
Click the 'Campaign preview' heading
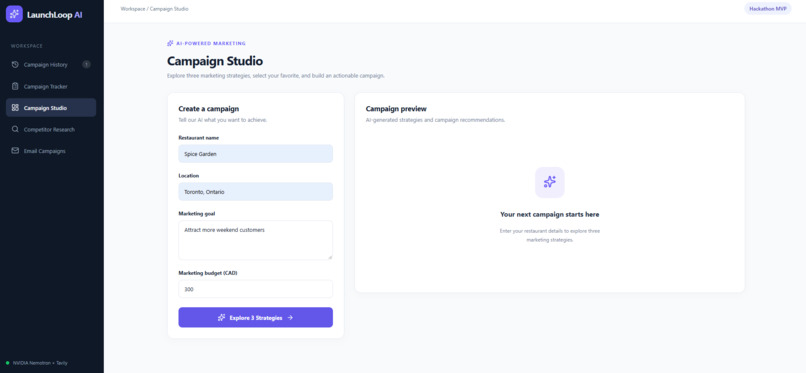[x=396, y=109]
